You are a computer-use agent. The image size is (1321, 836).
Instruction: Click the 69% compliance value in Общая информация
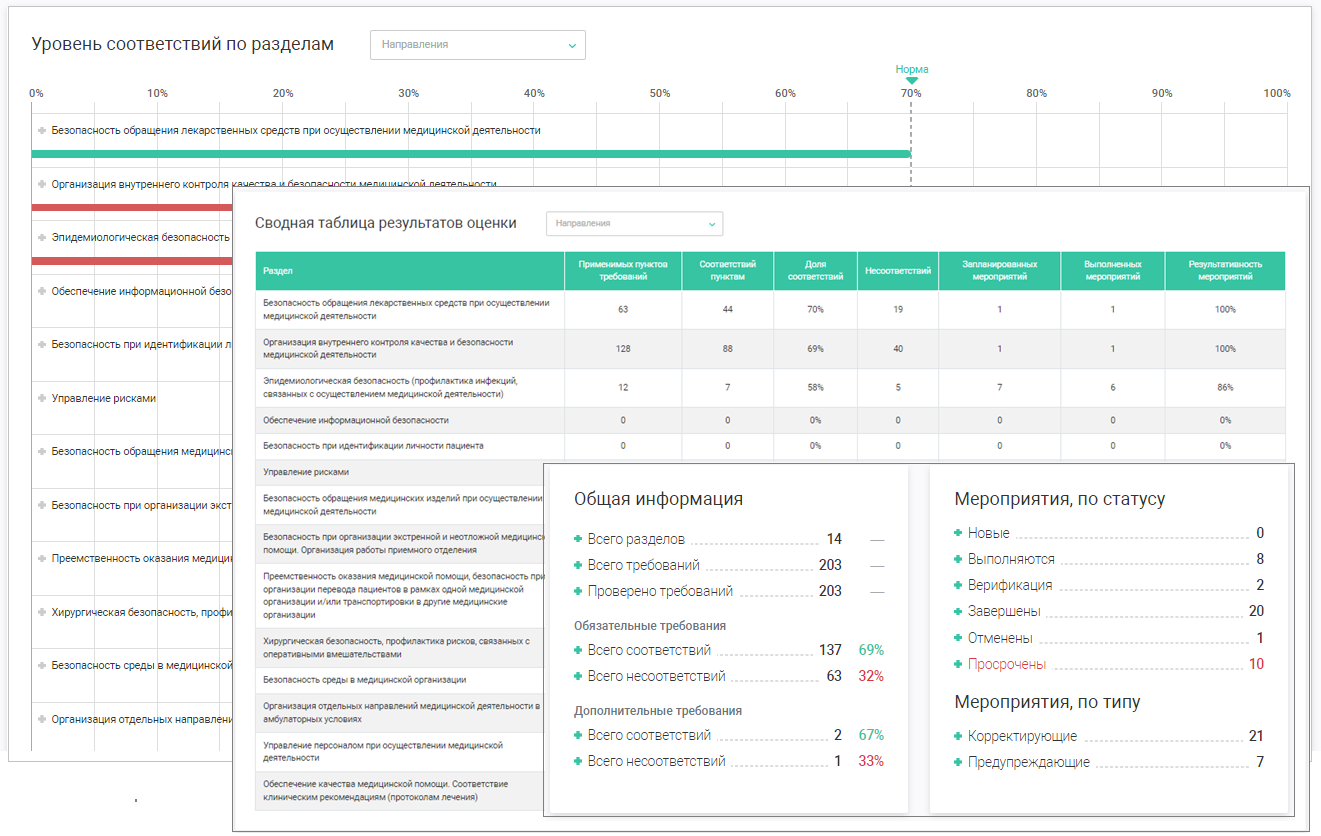(x=871, y=650)
